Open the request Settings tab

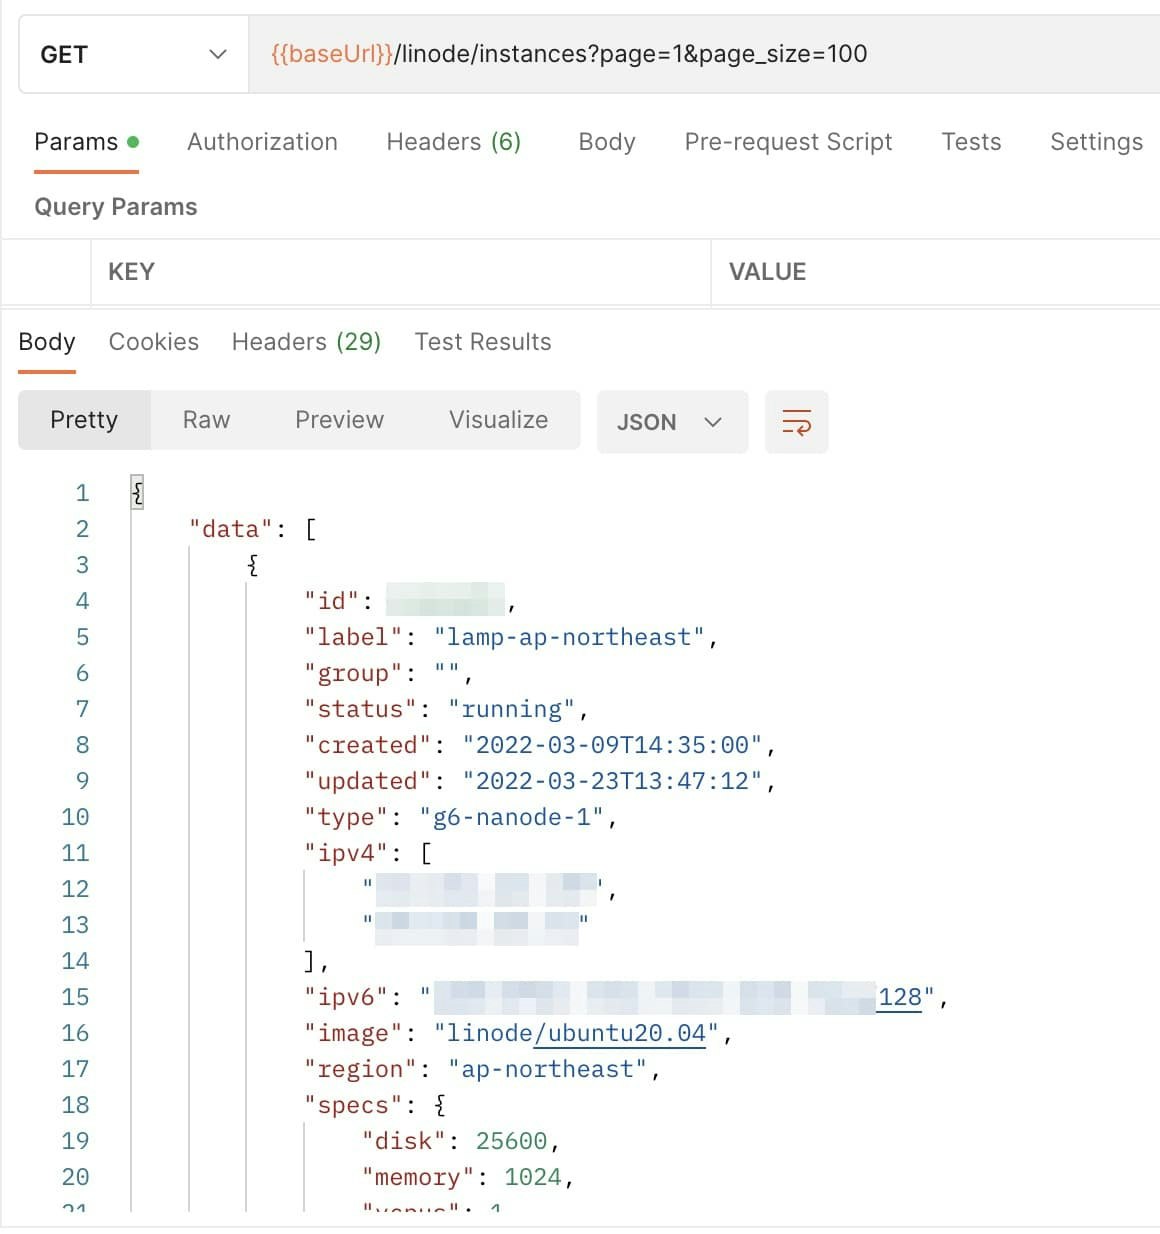click(1095, 141)
